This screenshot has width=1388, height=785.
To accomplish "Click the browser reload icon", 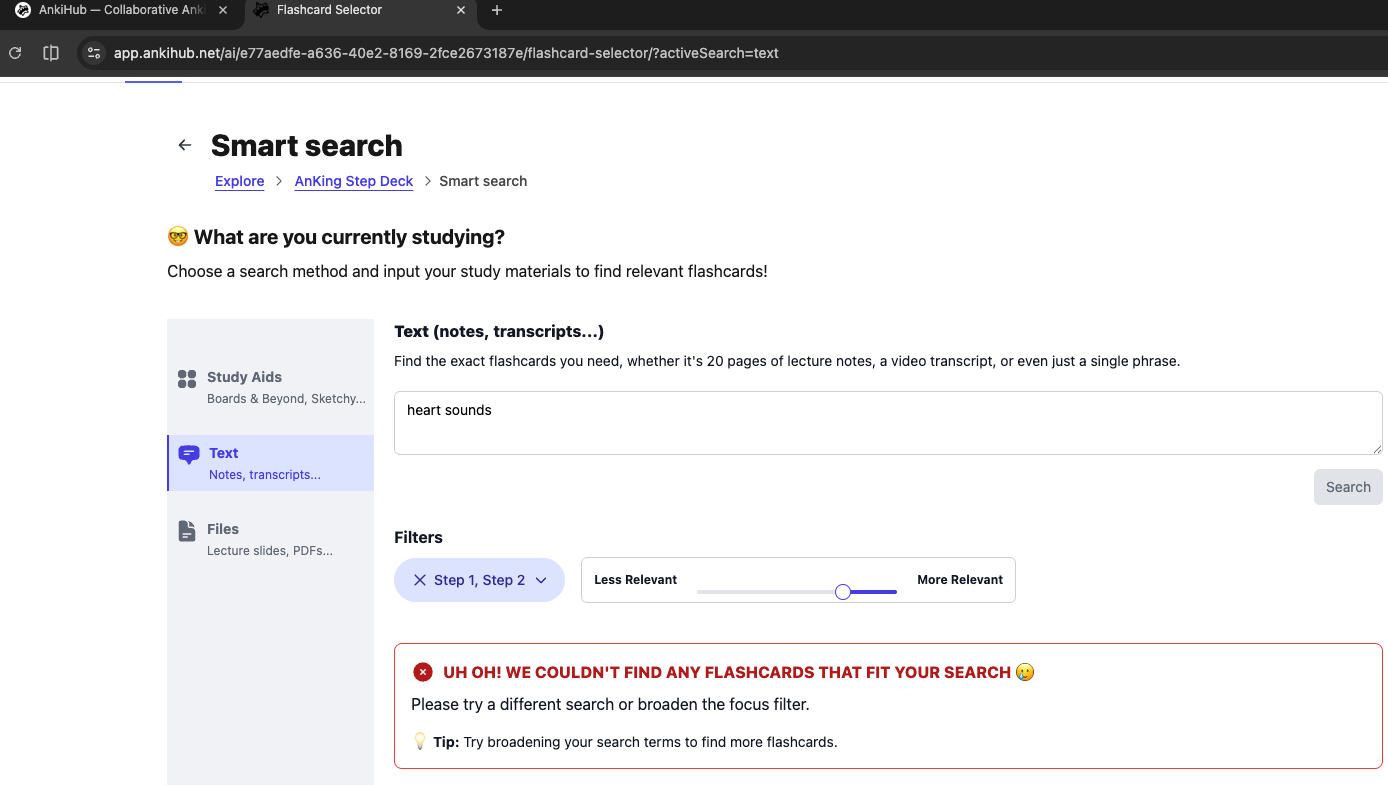I will (x=15, y=53).
